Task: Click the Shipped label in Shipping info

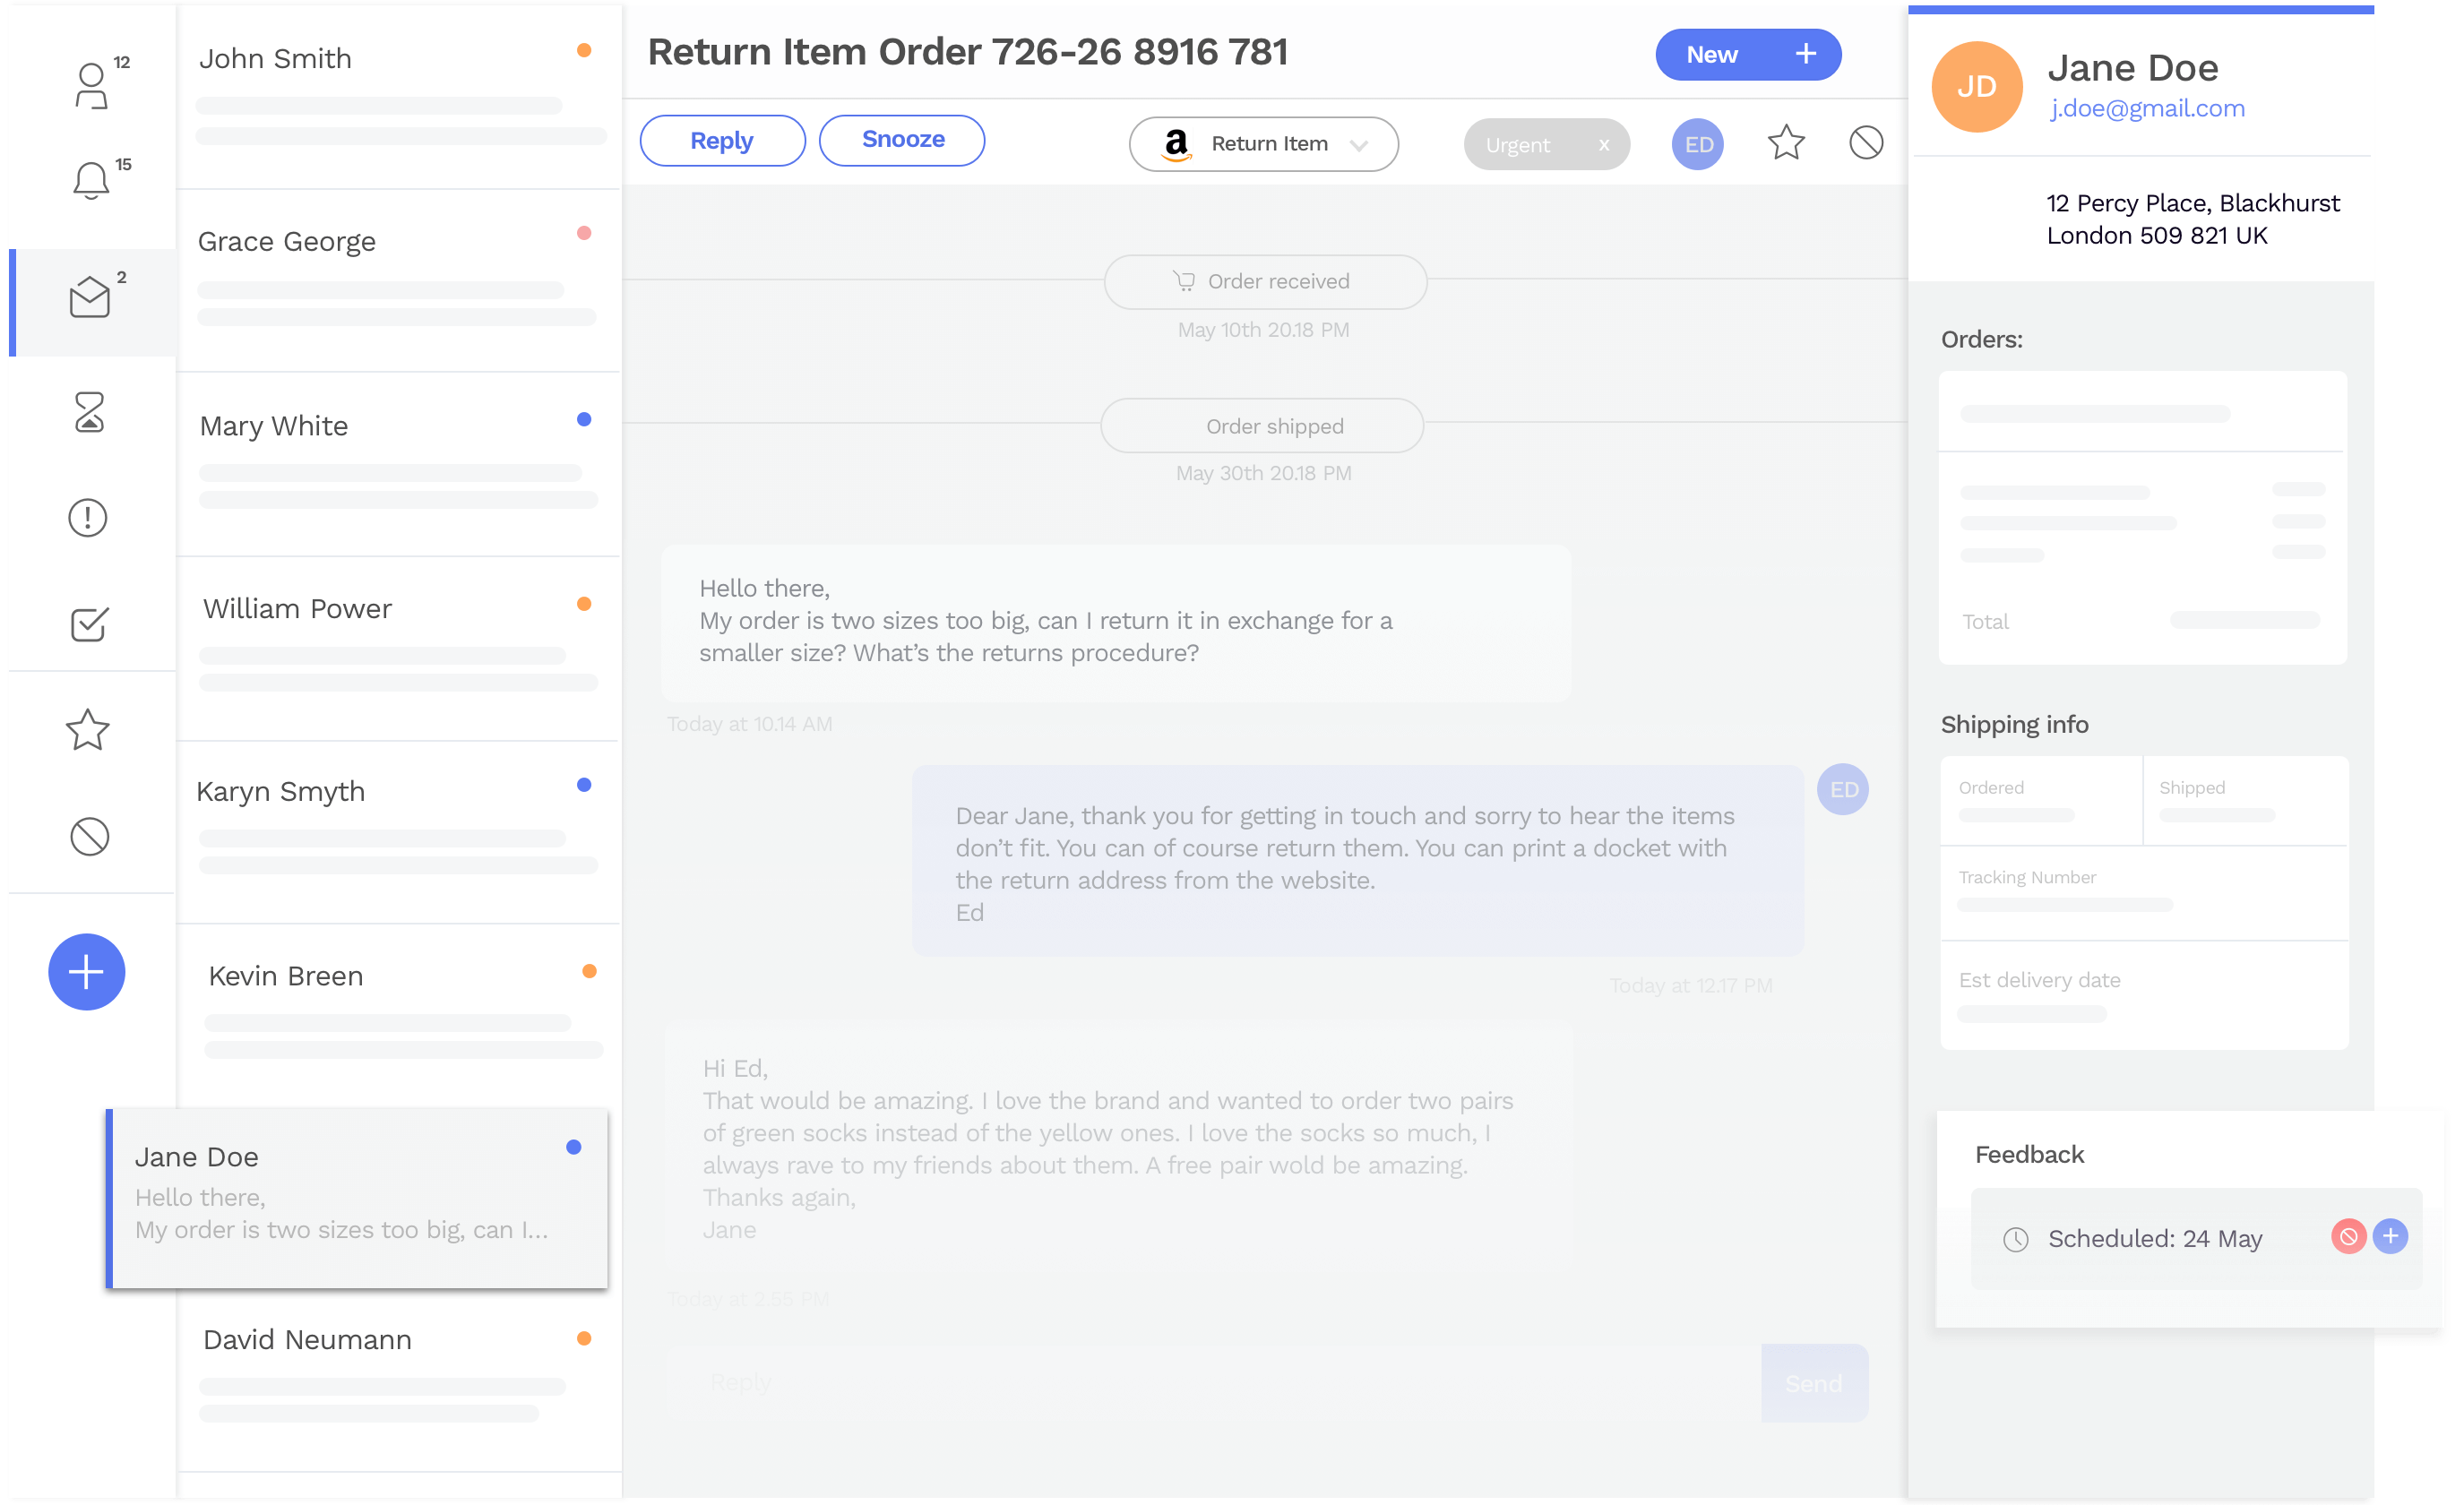Action: (x=2192, y=788)
